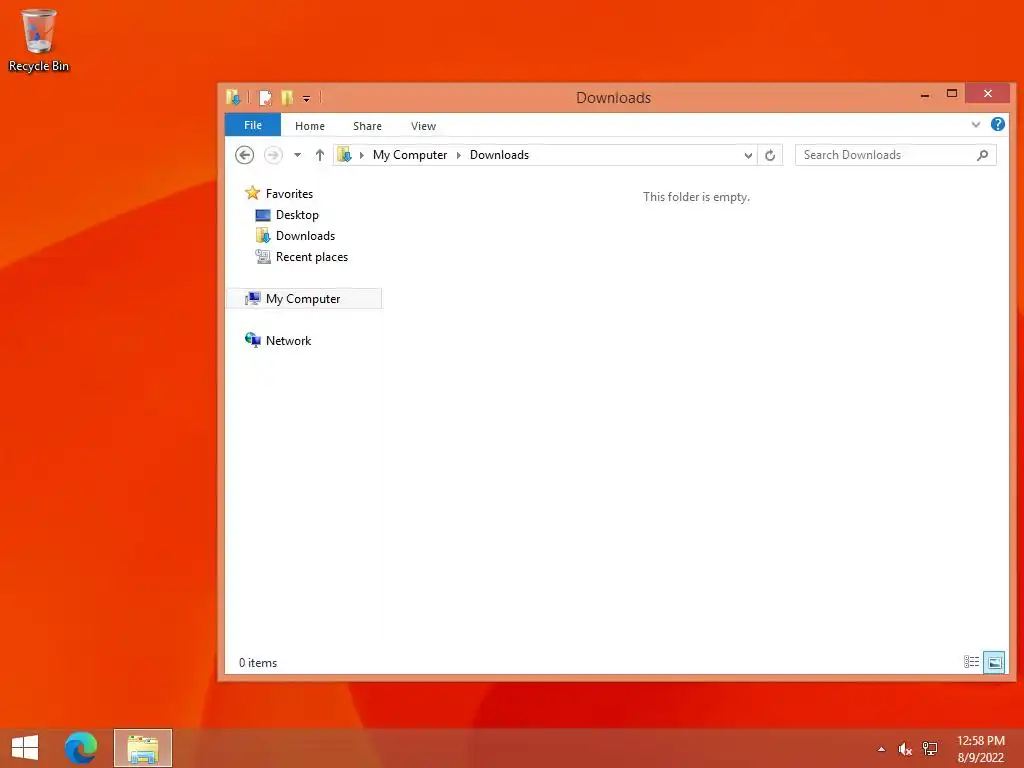Expand the ribbon with the chevron
1024x768 pixels.
976,124
